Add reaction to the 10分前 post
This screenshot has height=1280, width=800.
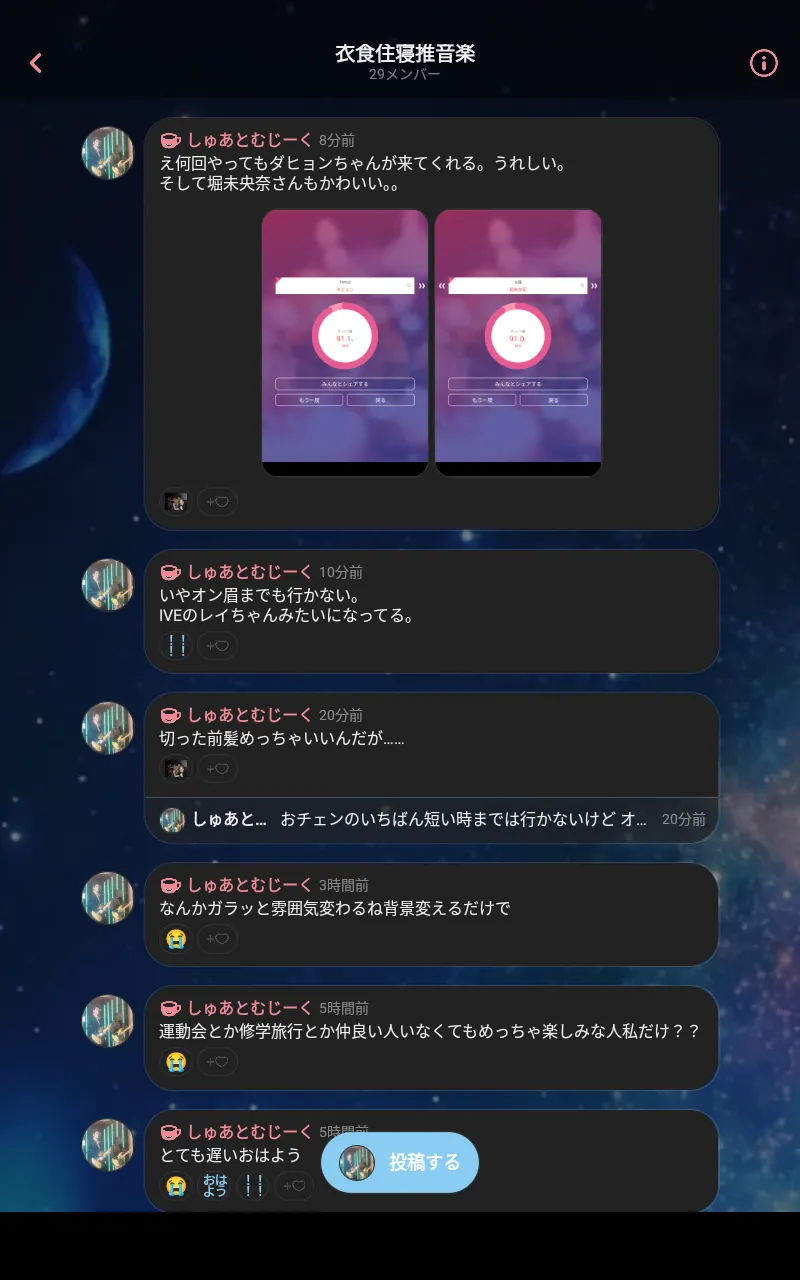217,646
